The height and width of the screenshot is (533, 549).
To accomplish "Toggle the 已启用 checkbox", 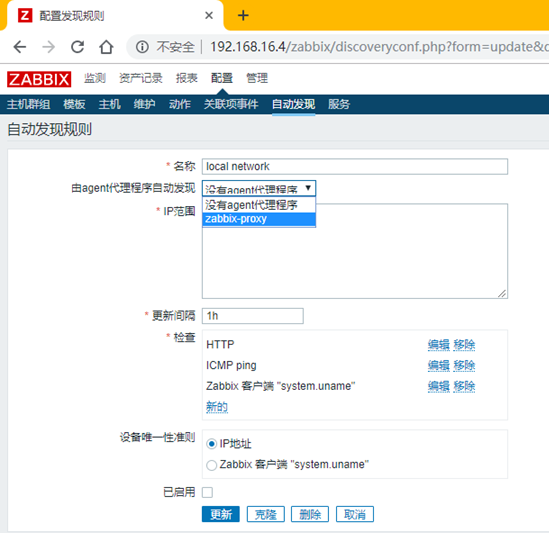I will (x=207, y=492).
